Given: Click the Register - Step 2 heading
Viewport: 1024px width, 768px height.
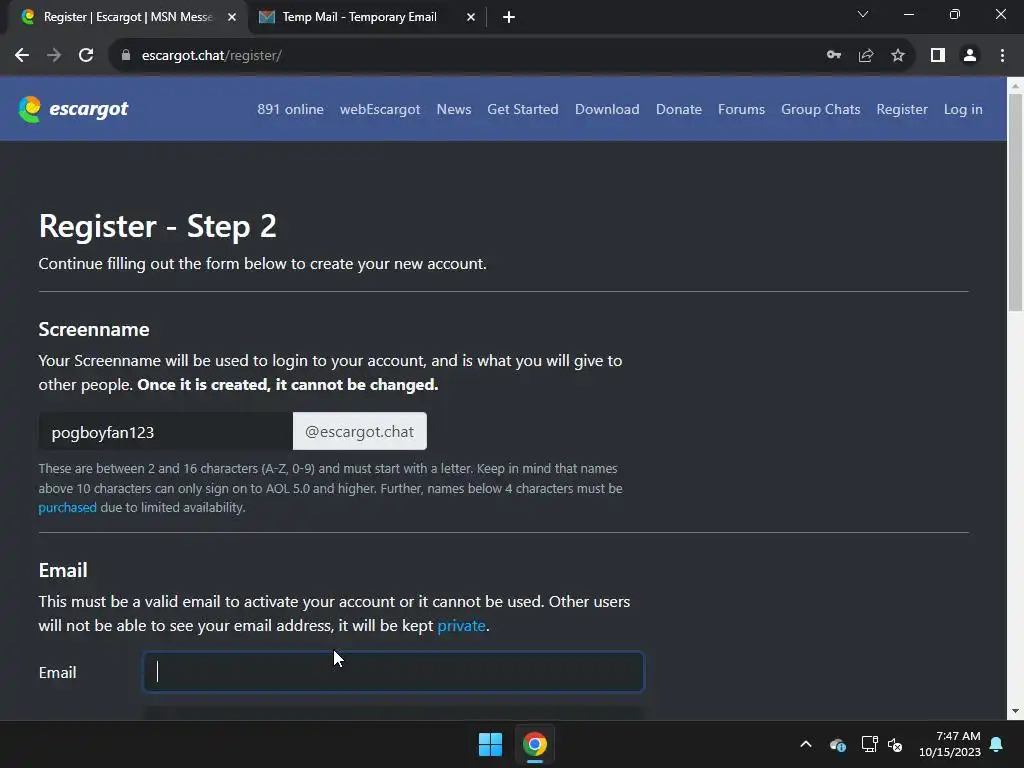Looking at the screenshot, I should coord(157,227).
